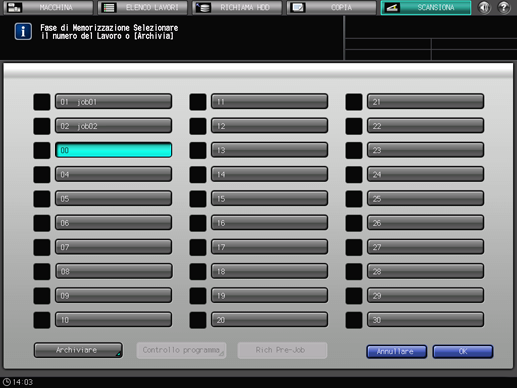Select job slot 02 job02
Viewport: 517px width, 388px height.
[114, 126]
